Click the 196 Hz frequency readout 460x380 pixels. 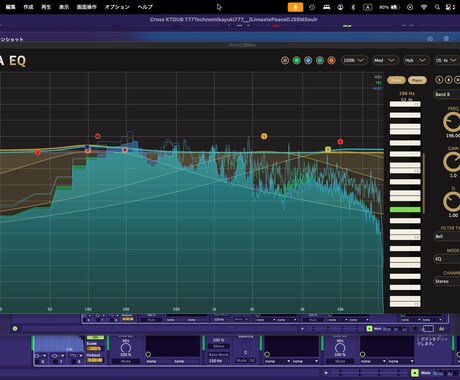pos(407,94)
